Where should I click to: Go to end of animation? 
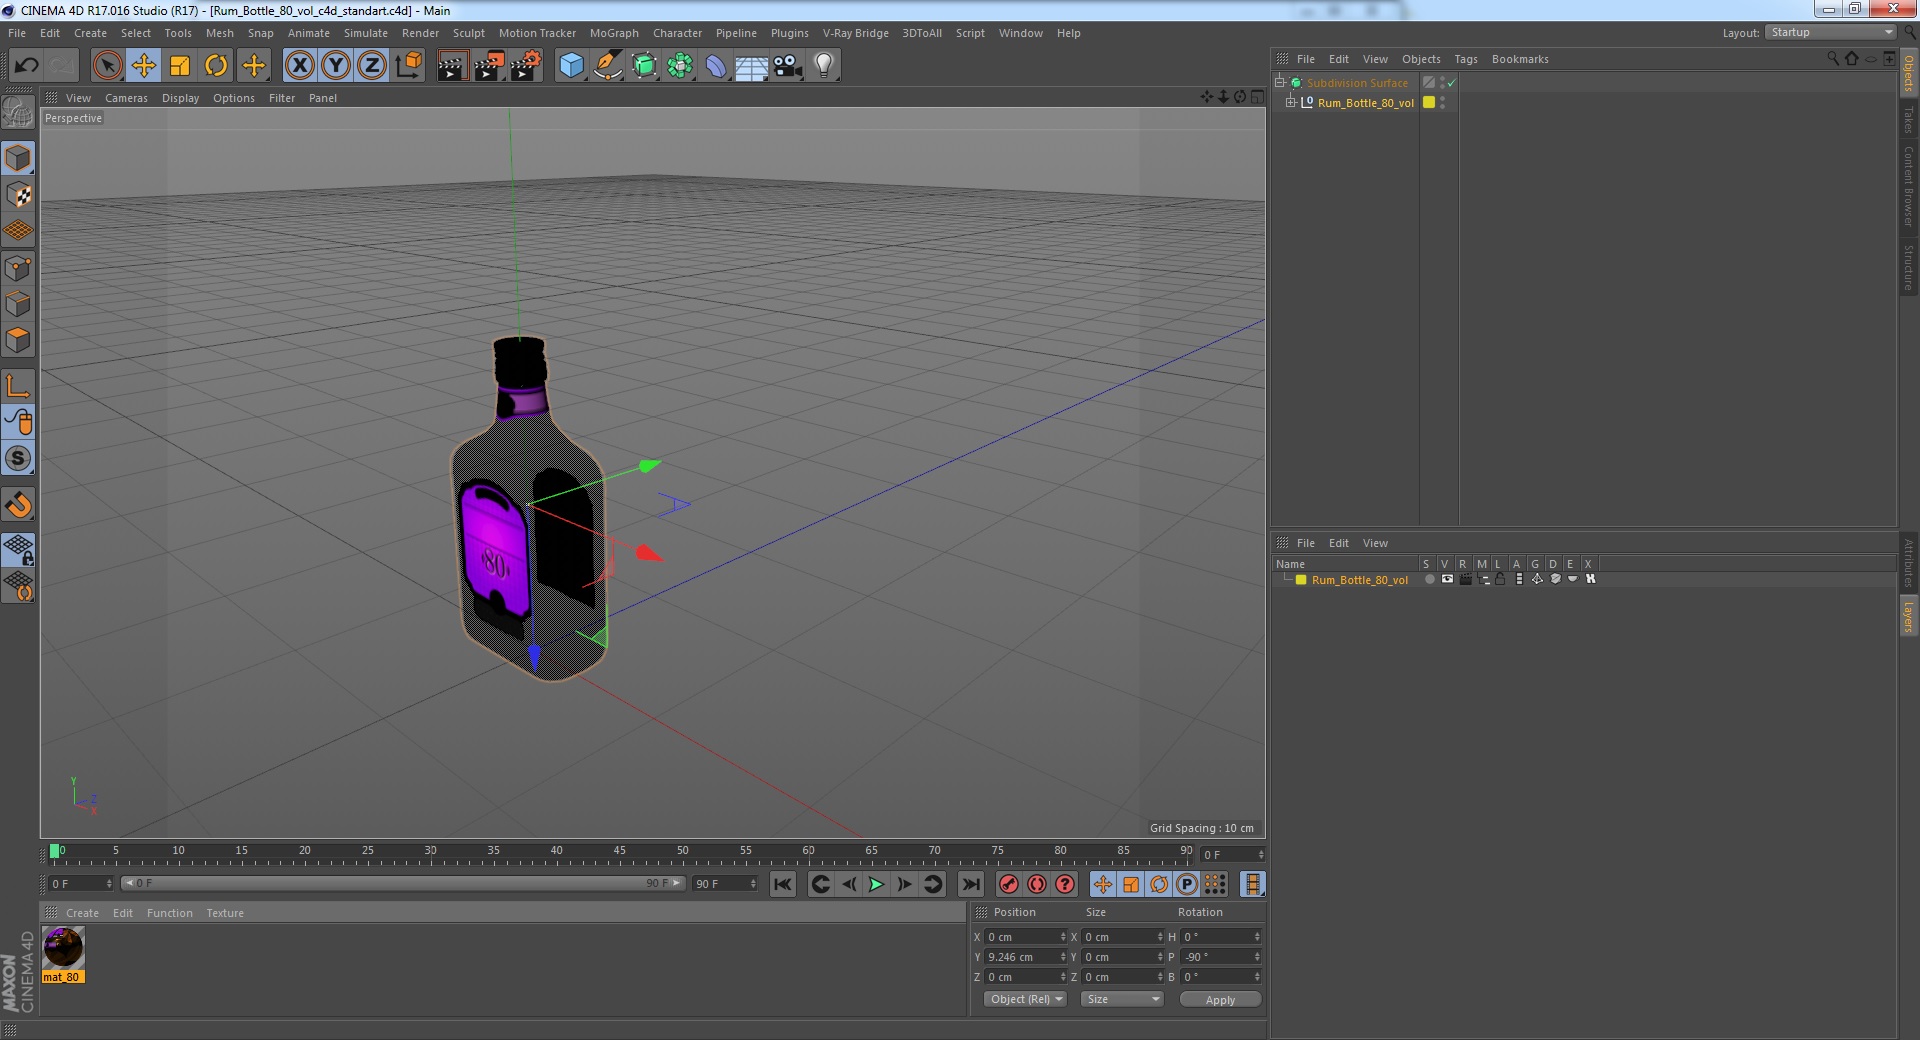point(970,884)
